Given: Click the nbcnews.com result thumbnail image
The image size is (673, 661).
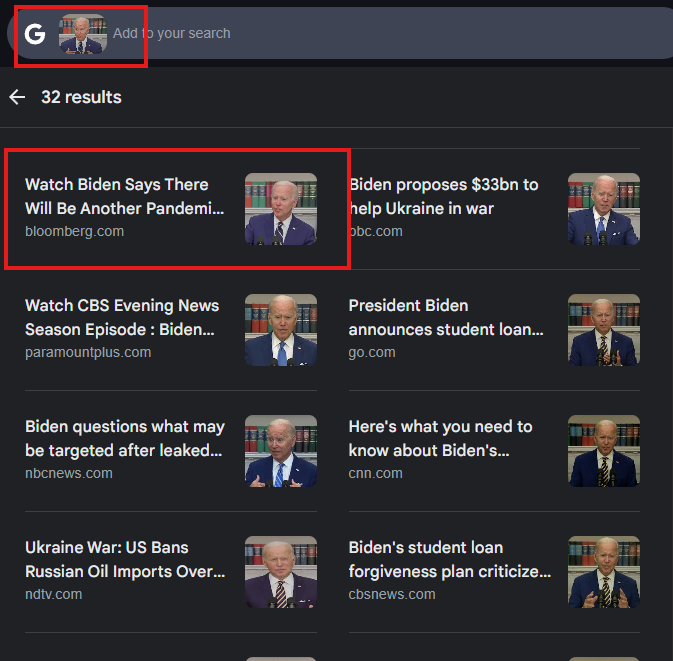Looking at the screenshot, I should click(281, 451).
